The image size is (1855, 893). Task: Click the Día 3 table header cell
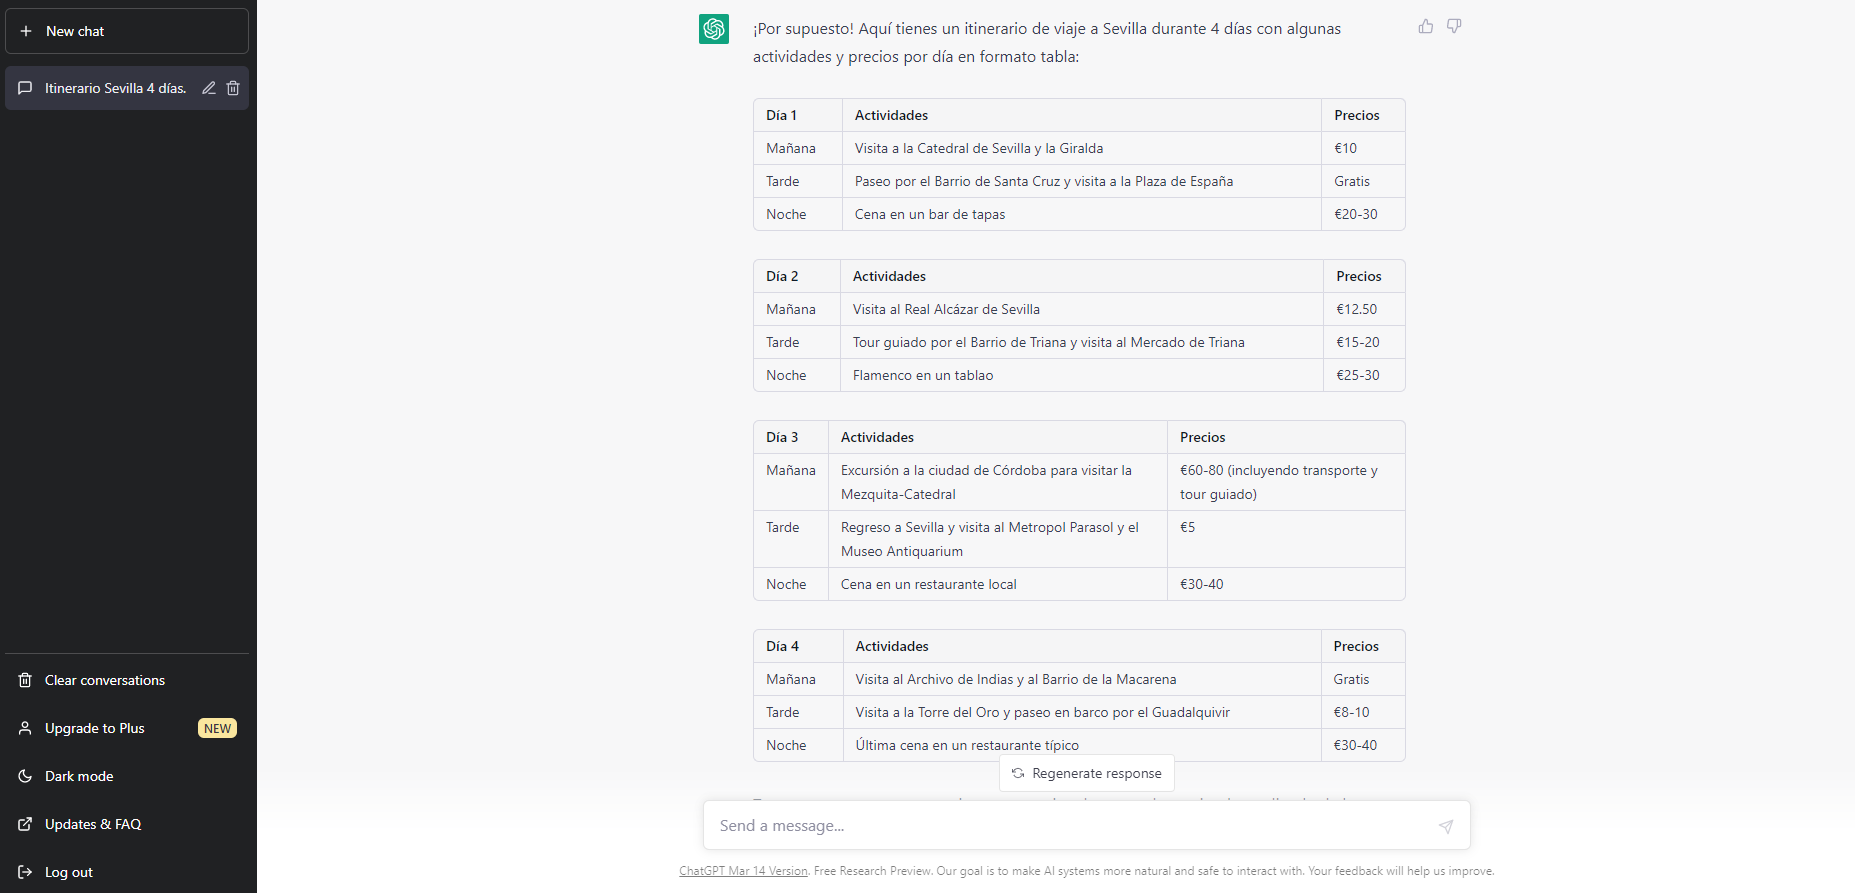791,437
